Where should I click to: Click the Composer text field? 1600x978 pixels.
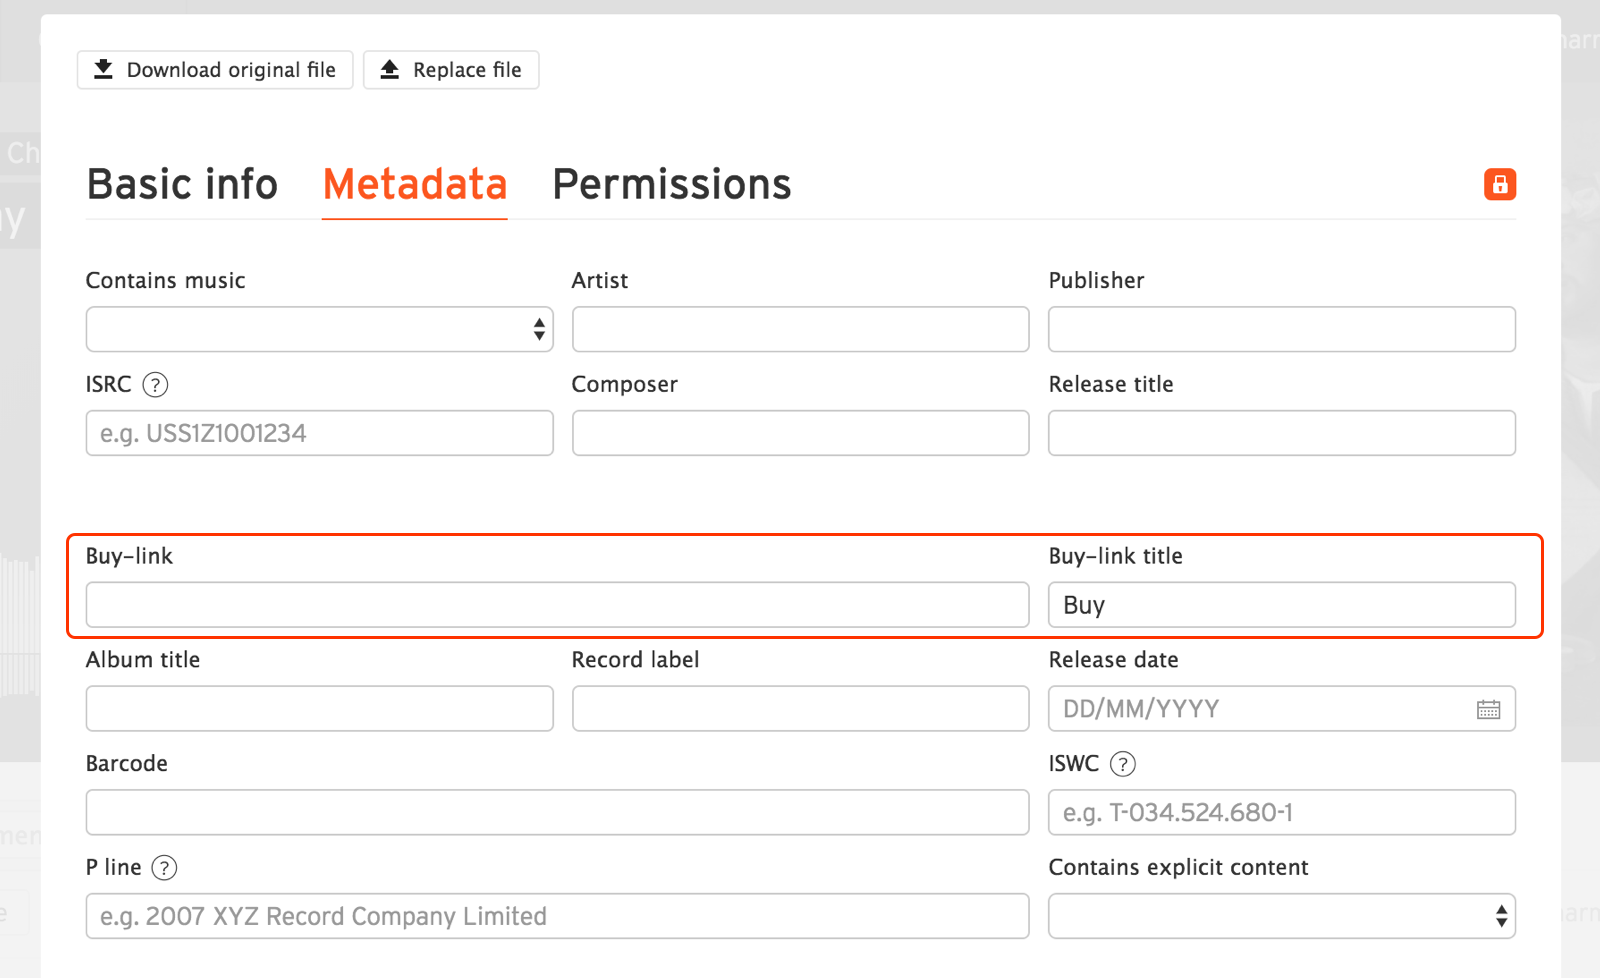tap(800, 433)
